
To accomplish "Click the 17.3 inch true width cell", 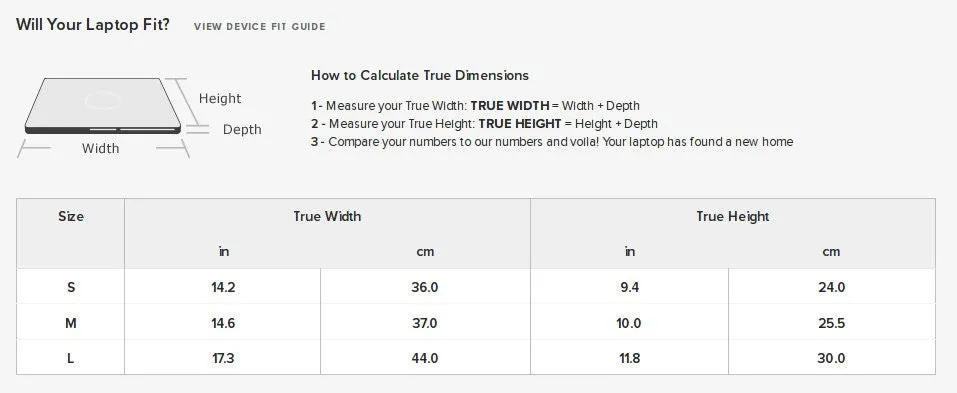I will 223,358.
